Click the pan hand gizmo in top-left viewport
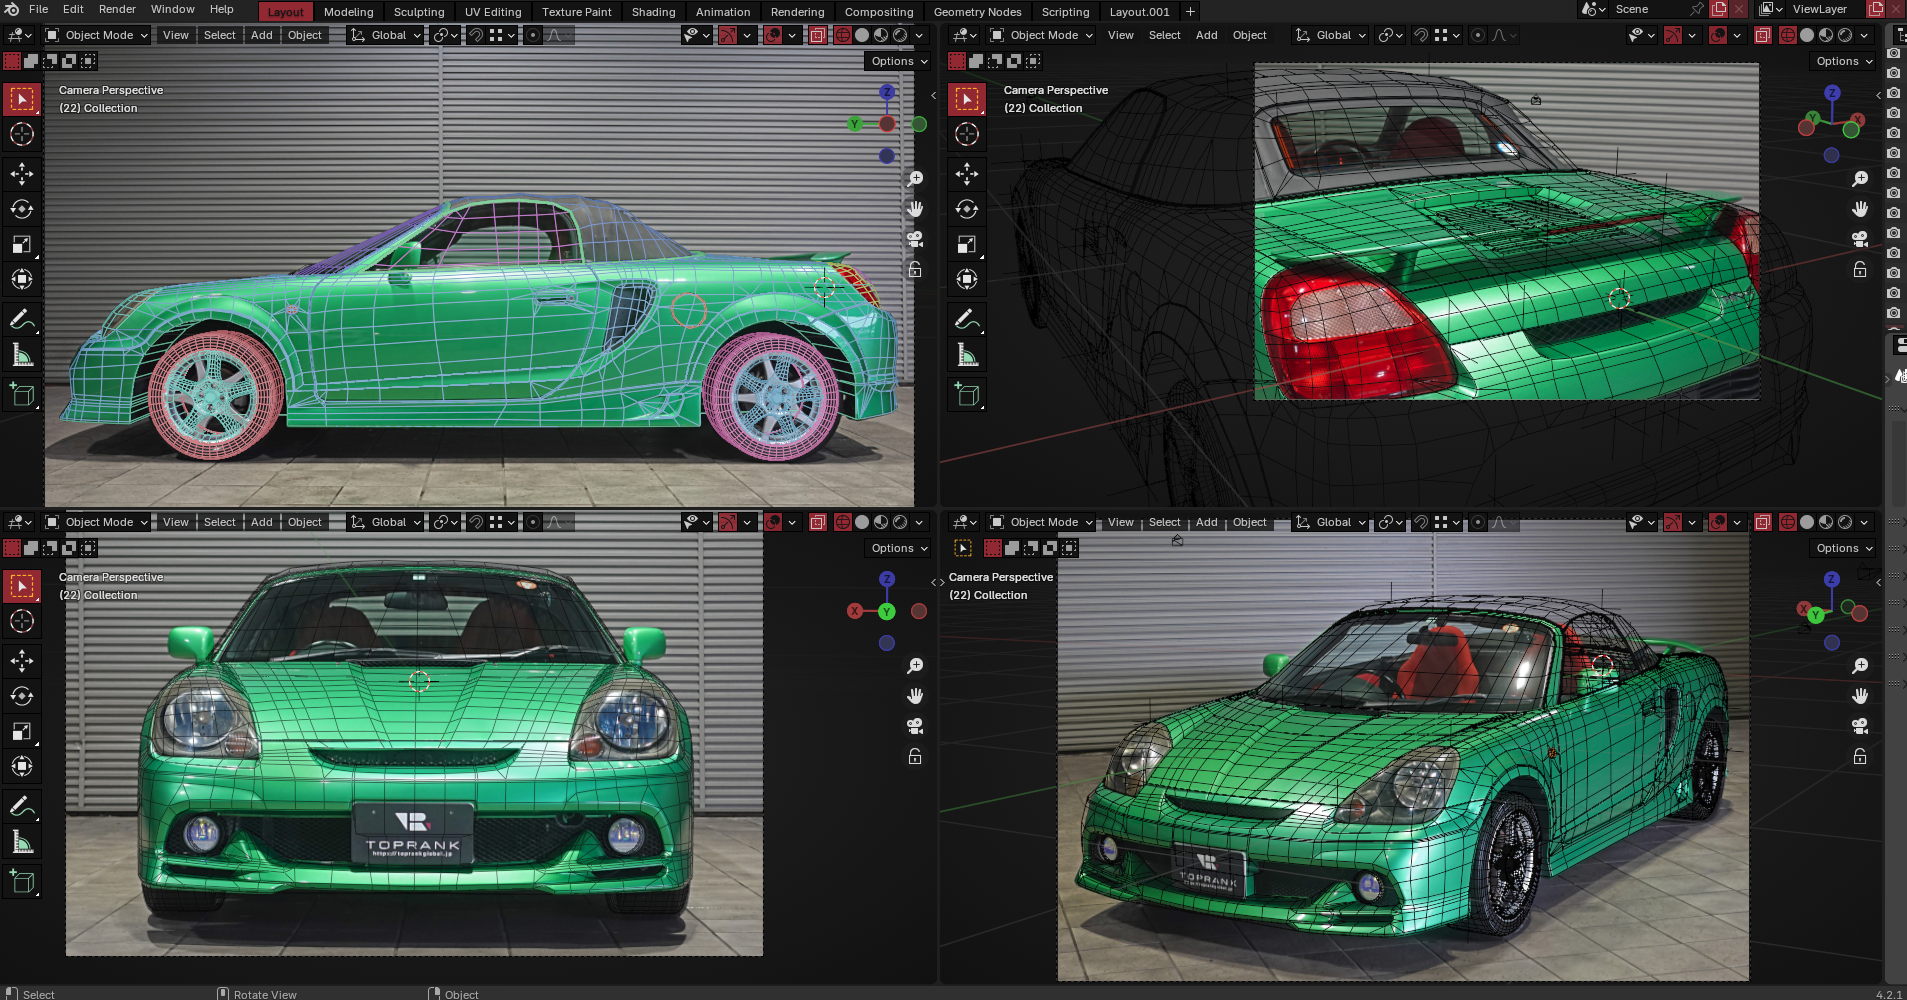 tap(915, 209)
